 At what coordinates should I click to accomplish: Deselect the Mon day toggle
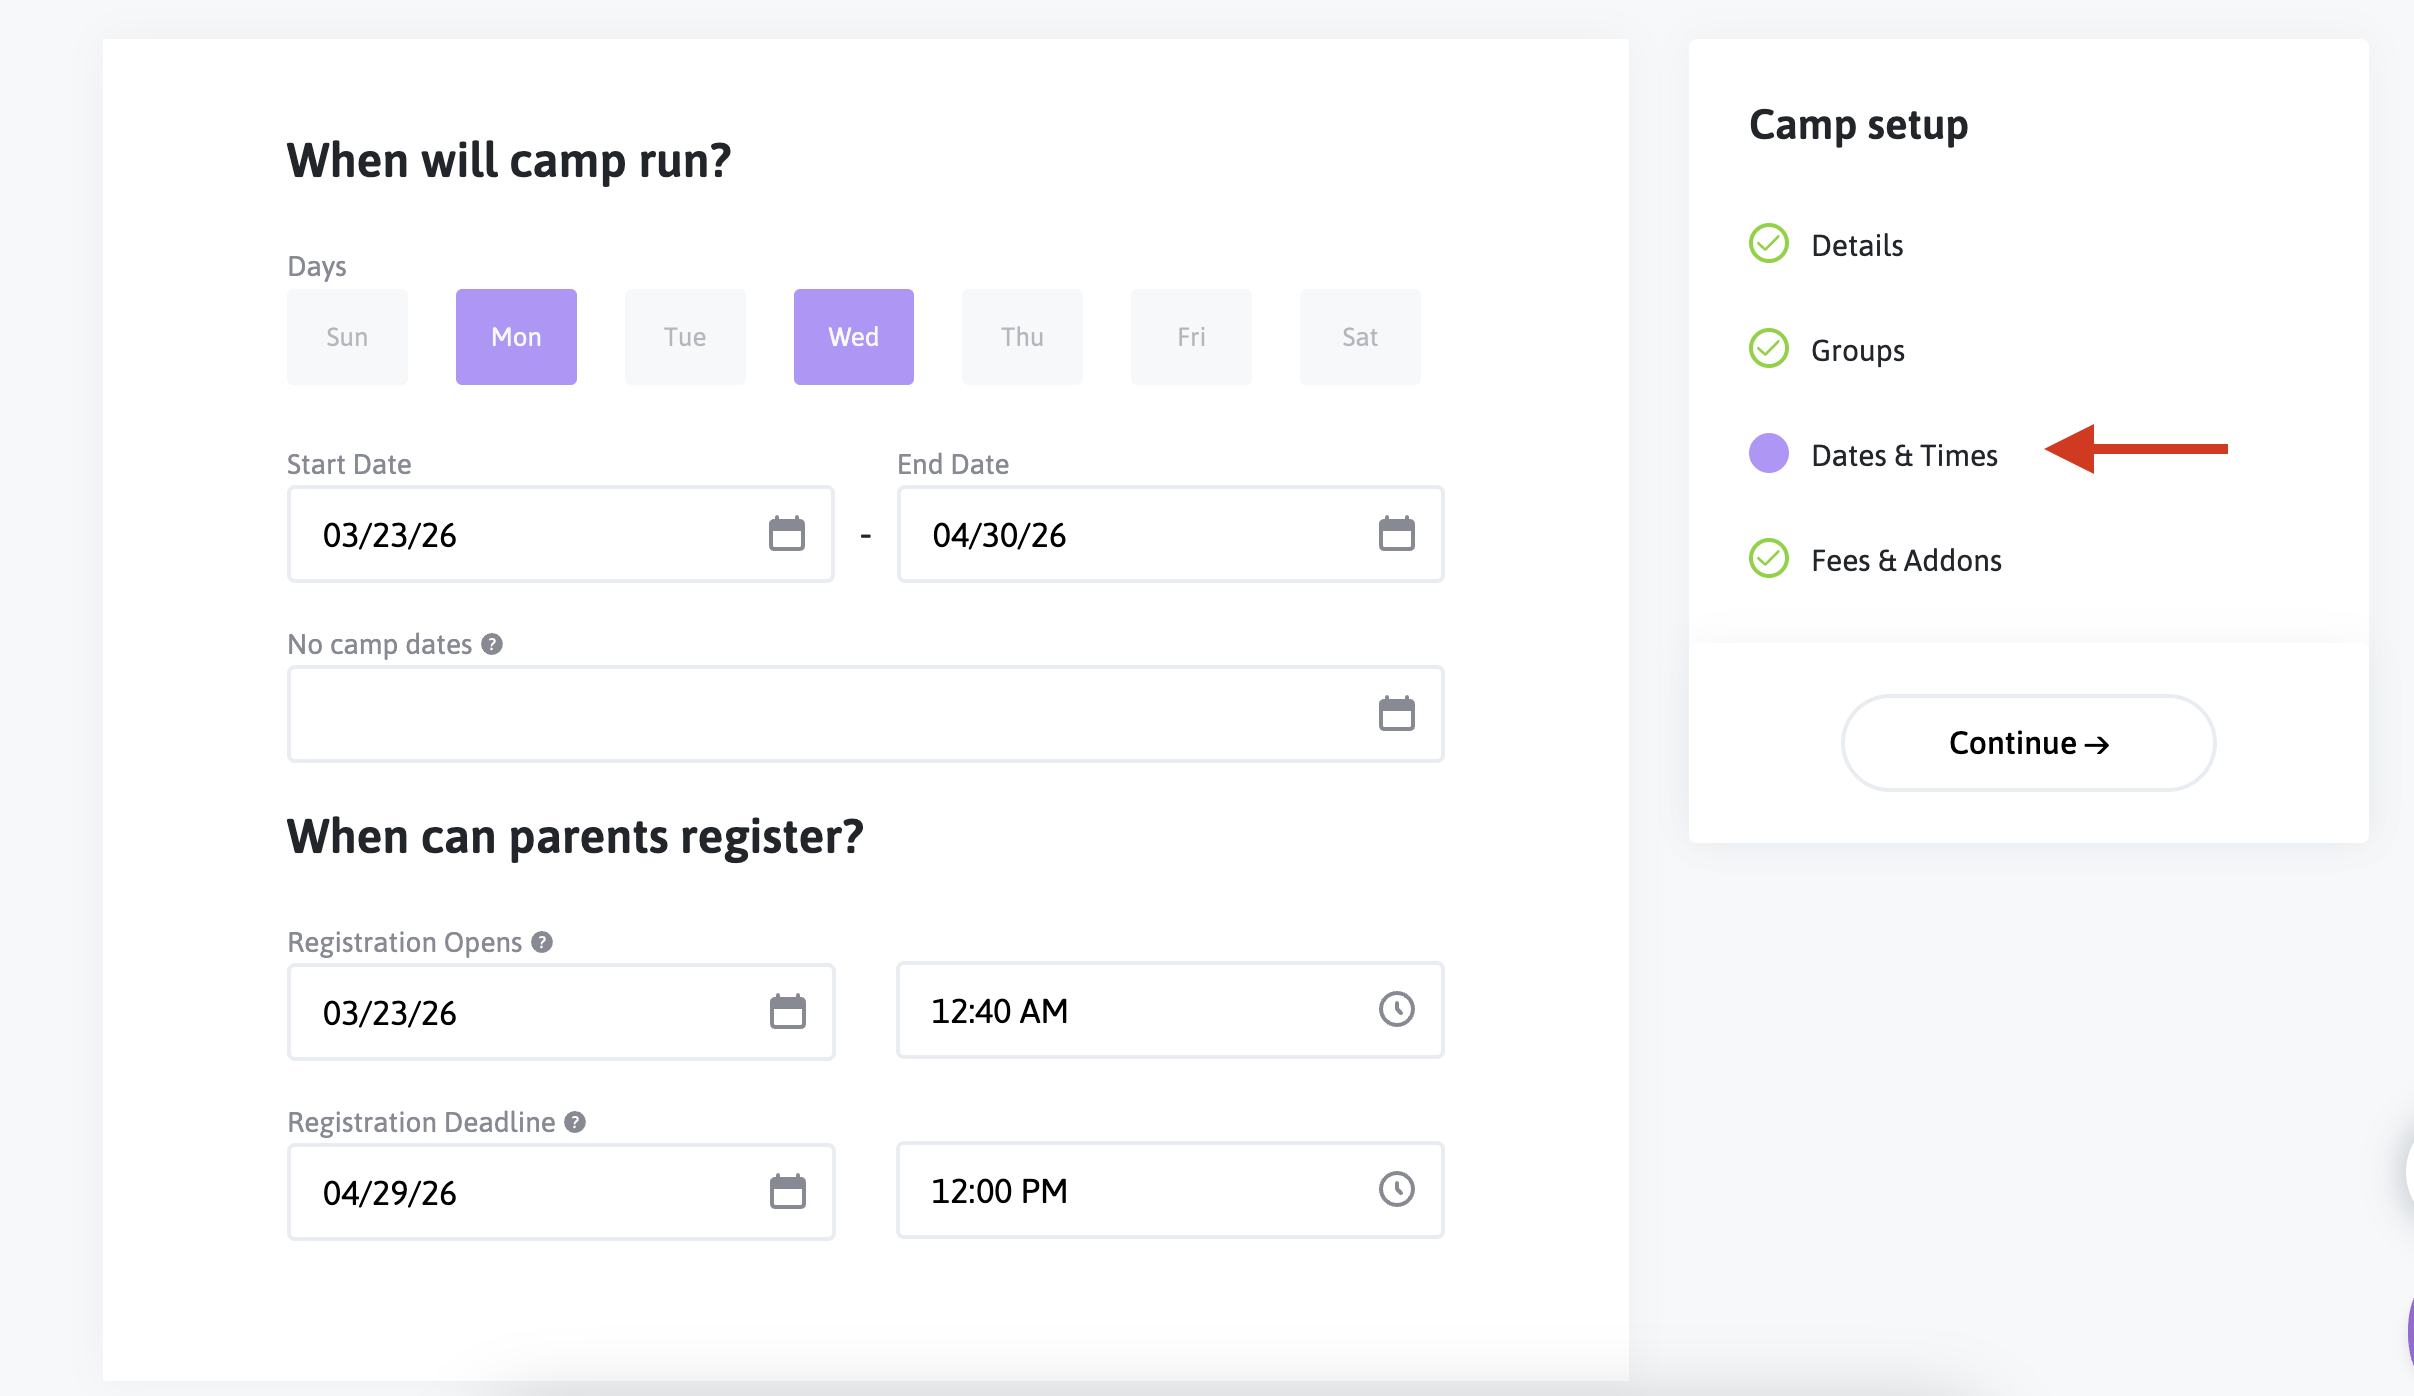[x=516, y=337]
